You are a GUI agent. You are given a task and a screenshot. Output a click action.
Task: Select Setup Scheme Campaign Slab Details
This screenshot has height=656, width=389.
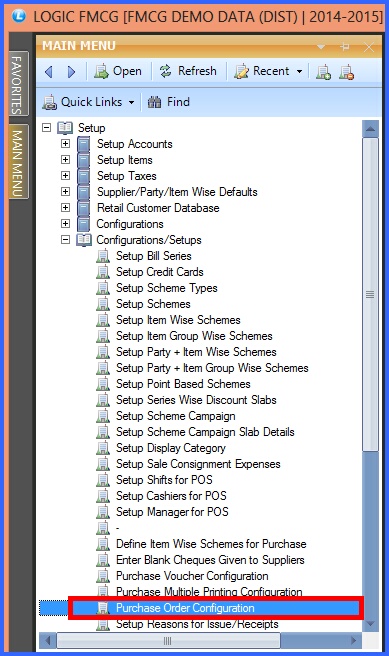pyautogui.click(x=205, y=432)
